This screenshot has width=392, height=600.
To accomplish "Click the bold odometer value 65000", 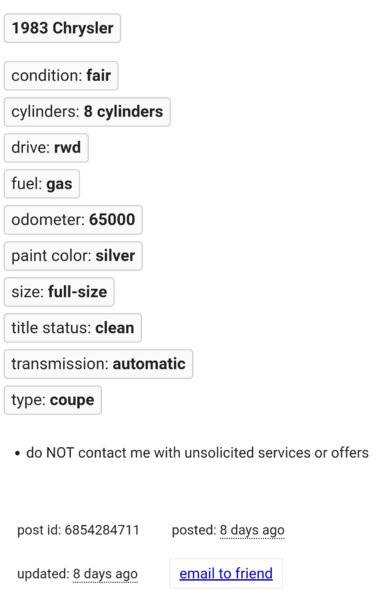I will pyautogui.click(x=112, y=220).
